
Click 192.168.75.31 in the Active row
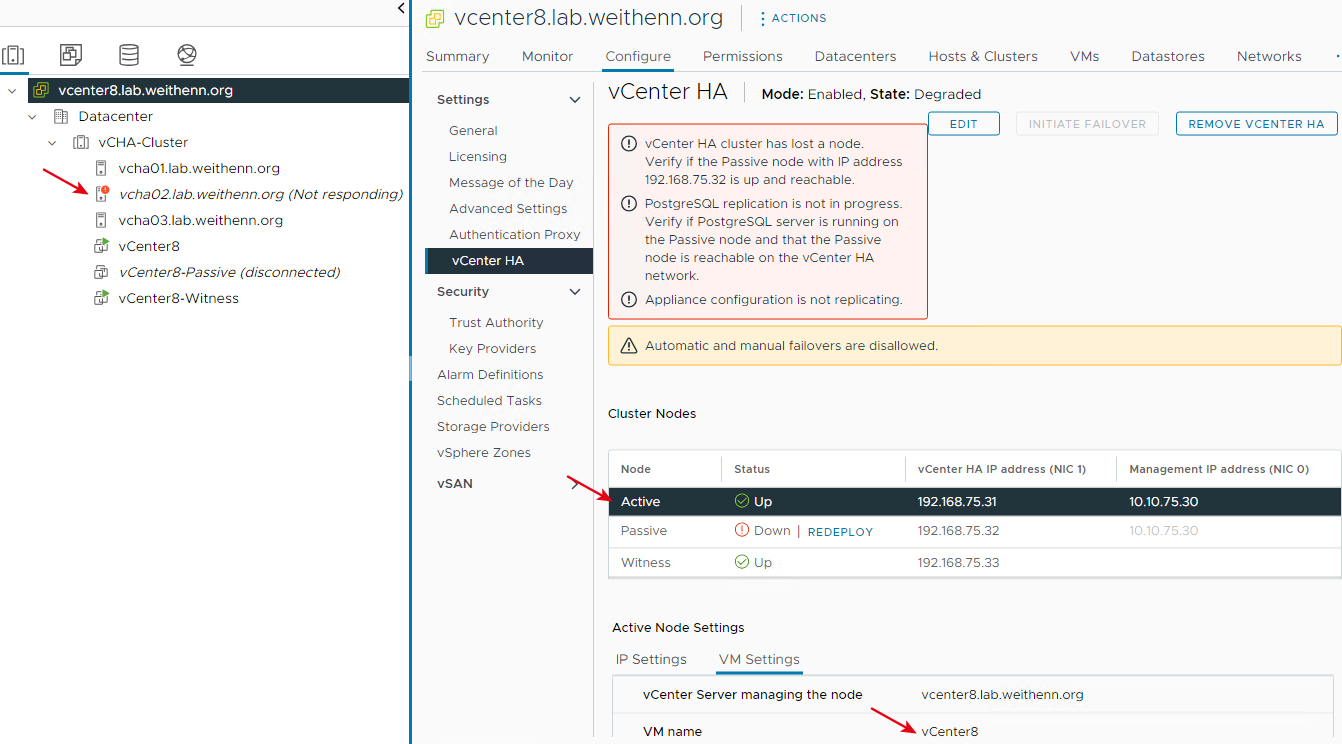click(x=957, y=502)
